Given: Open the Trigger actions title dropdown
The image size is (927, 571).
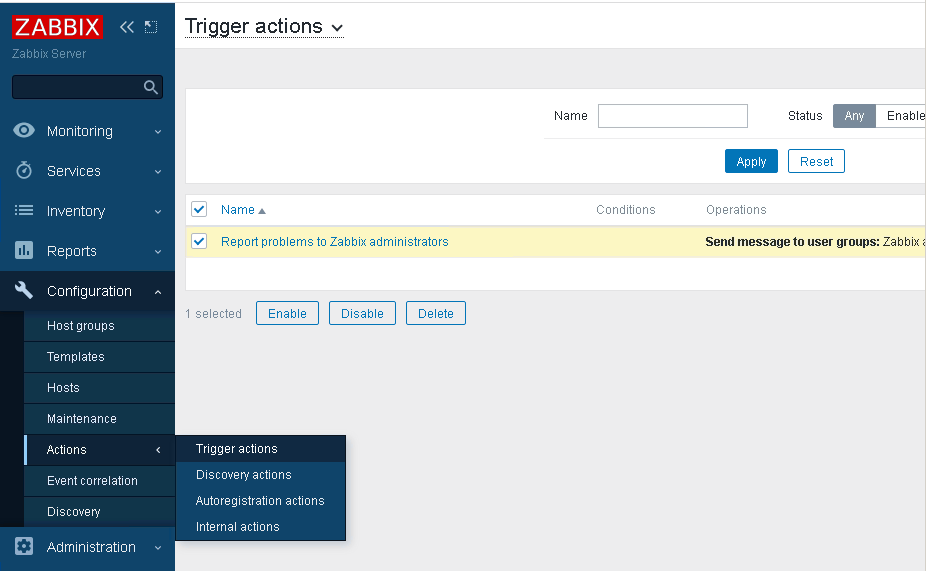Looking at the screenshot, I should tap(264, 27).
